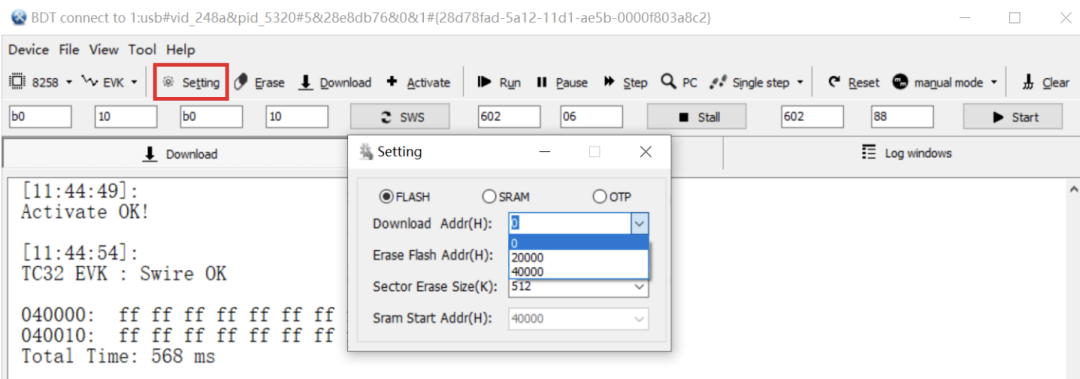Open Sector Erase Size dropdown
The height and width of the screenshot is (379, 1080).
(640, 286)
